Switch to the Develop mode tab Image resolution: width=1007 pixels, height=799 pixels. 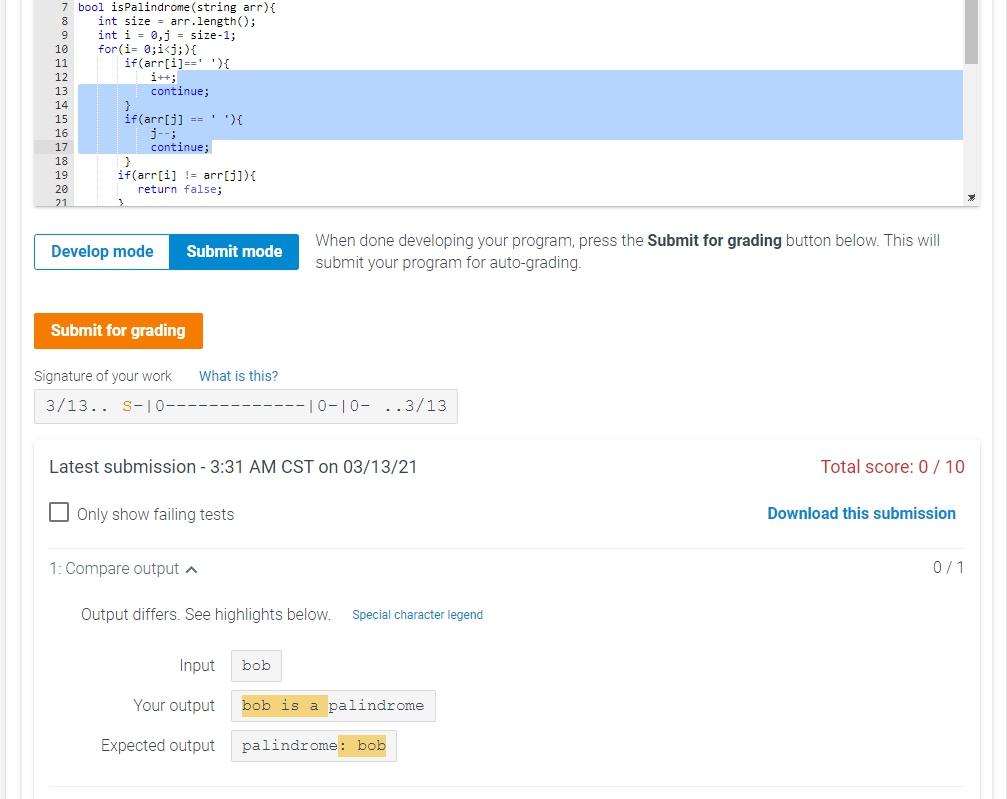click(101, 251)
